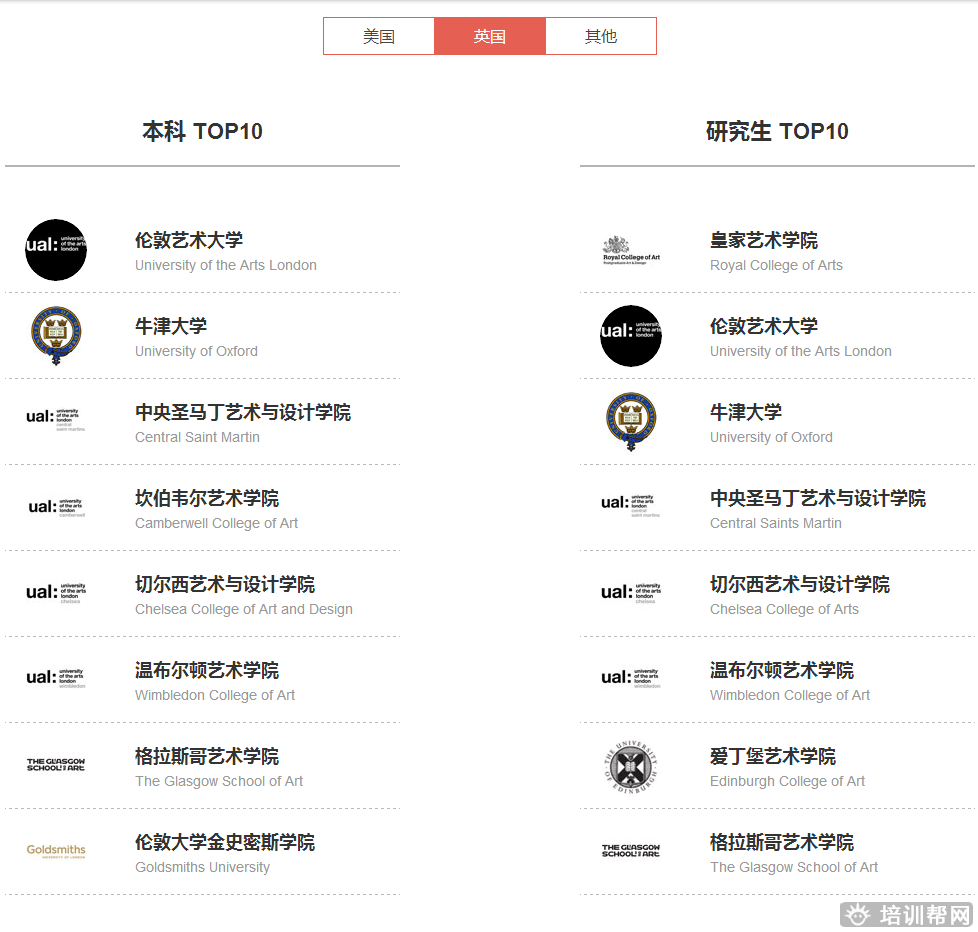The image size is (978, 932).
Task: Open 坎伯韦尔艺术学院 link
Action: (x=207, y=498)
